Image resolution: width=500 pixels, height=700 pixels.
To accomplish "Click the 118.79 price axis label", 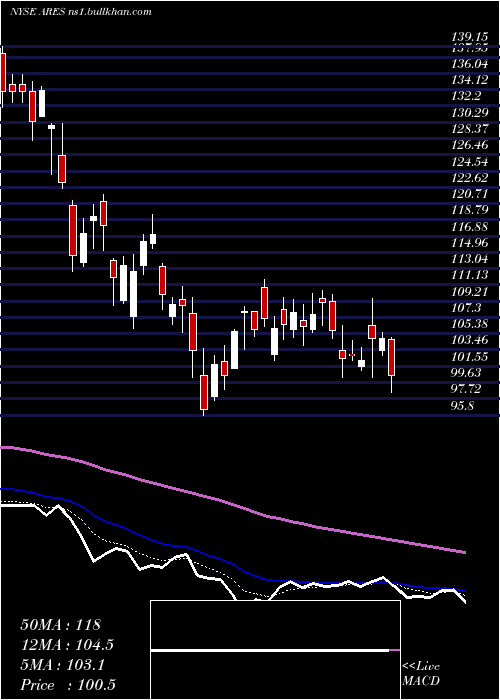I will pos(469,210).
